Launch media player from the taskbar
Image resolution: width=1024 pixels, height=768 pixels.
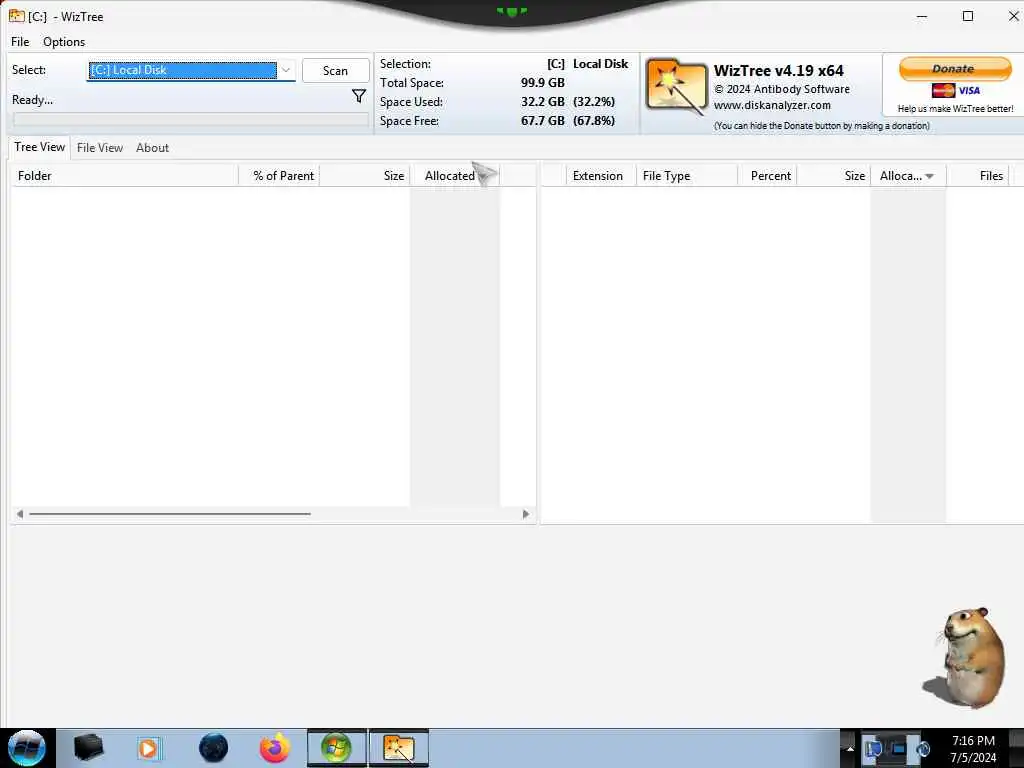click(x=148, y=748)
